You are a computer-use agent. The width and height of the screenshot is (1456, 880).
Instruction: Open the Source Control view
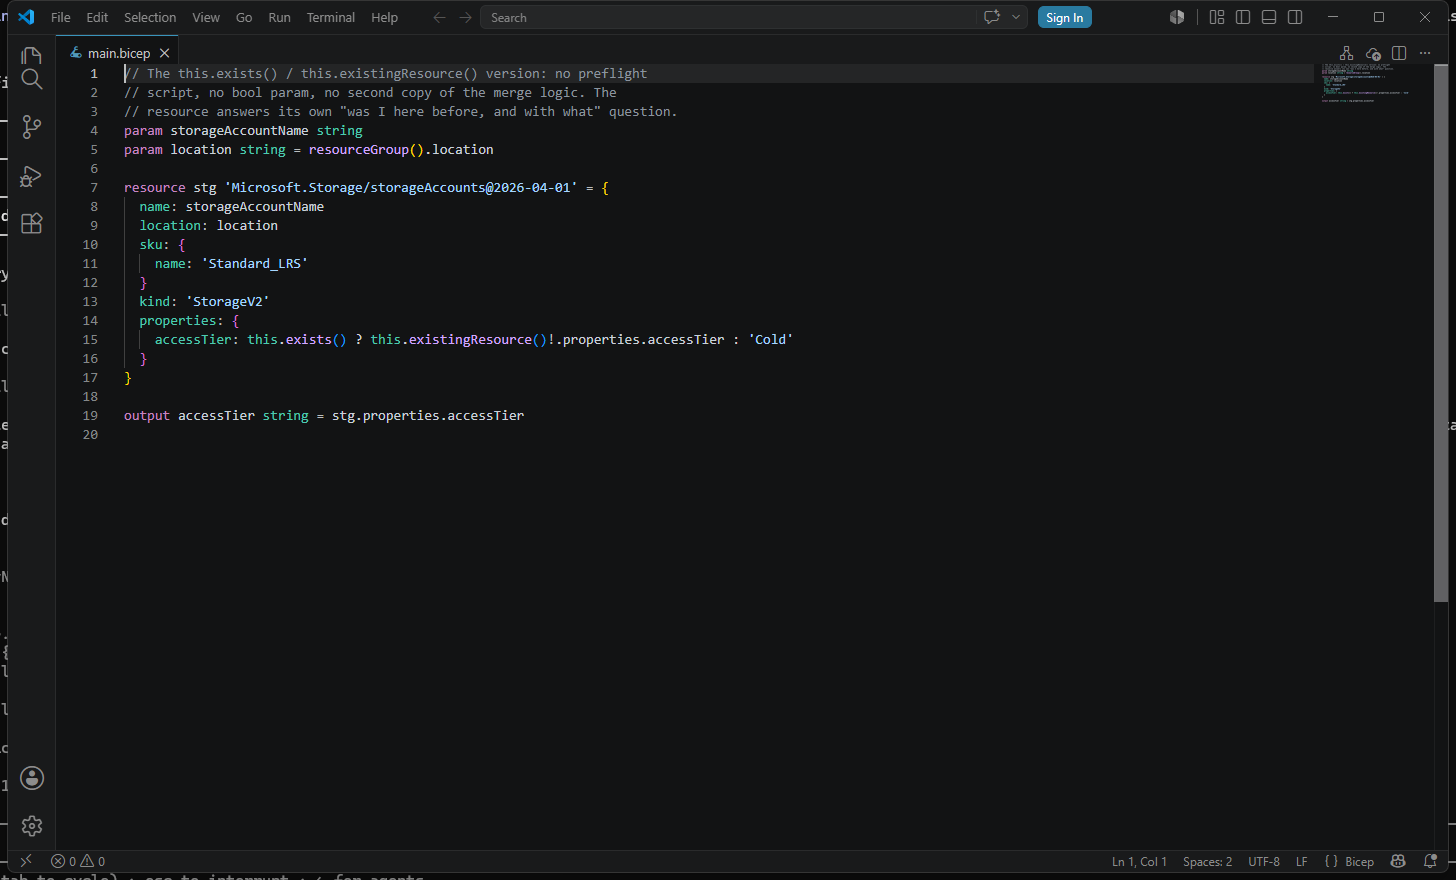tap(32, 127)
